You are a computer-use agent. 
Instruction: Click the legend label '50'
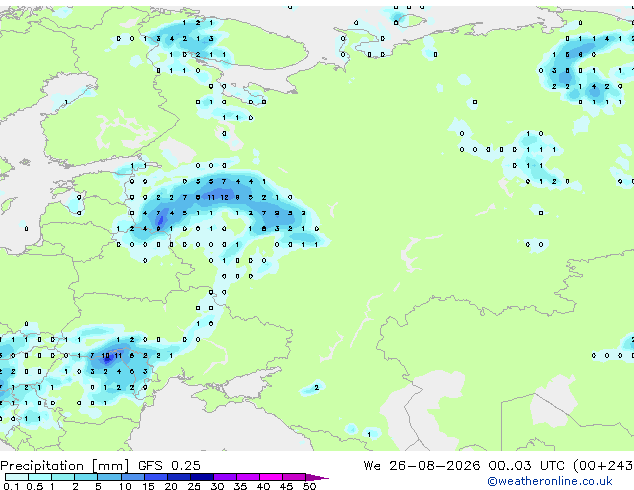[x=309, y=486]
